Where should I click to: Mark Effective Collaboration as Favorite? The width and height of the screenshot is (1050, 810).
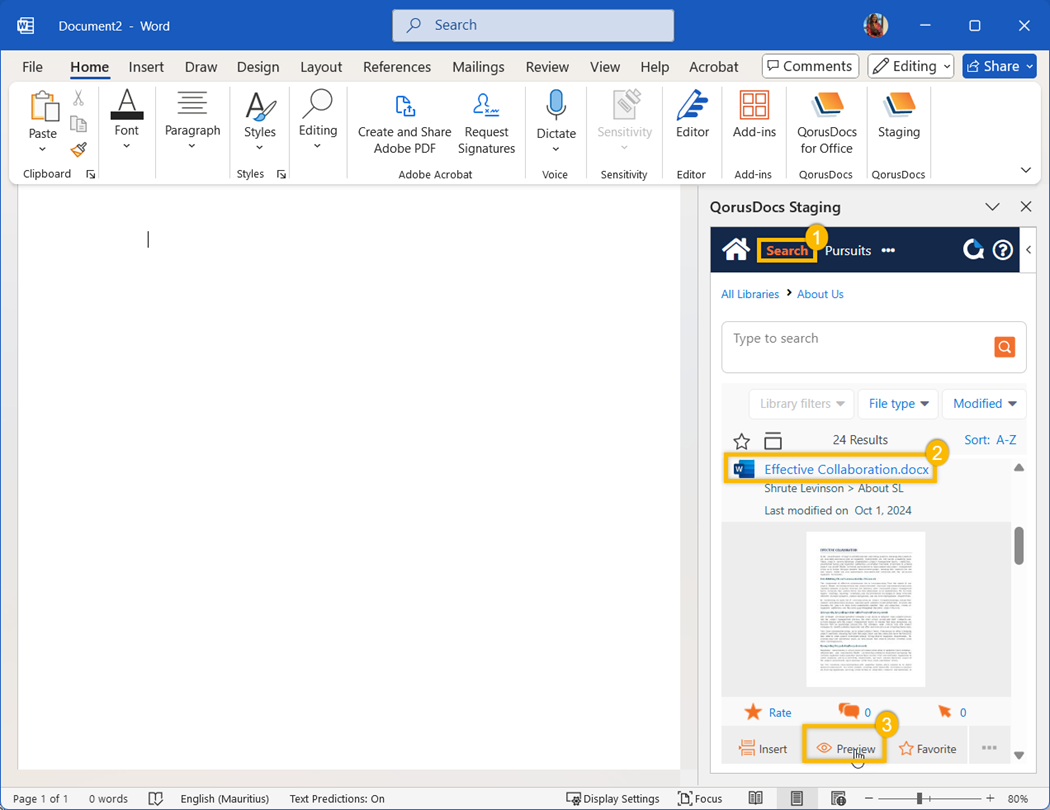point(927,748)
